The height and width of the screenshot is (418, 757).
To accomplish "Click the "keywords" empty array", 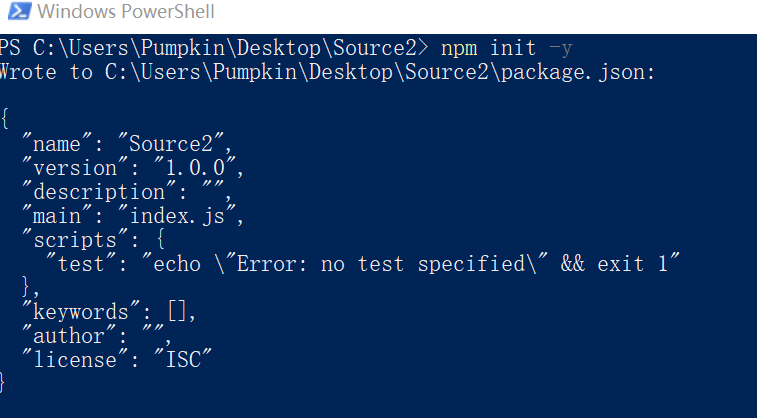I will 177,312.
